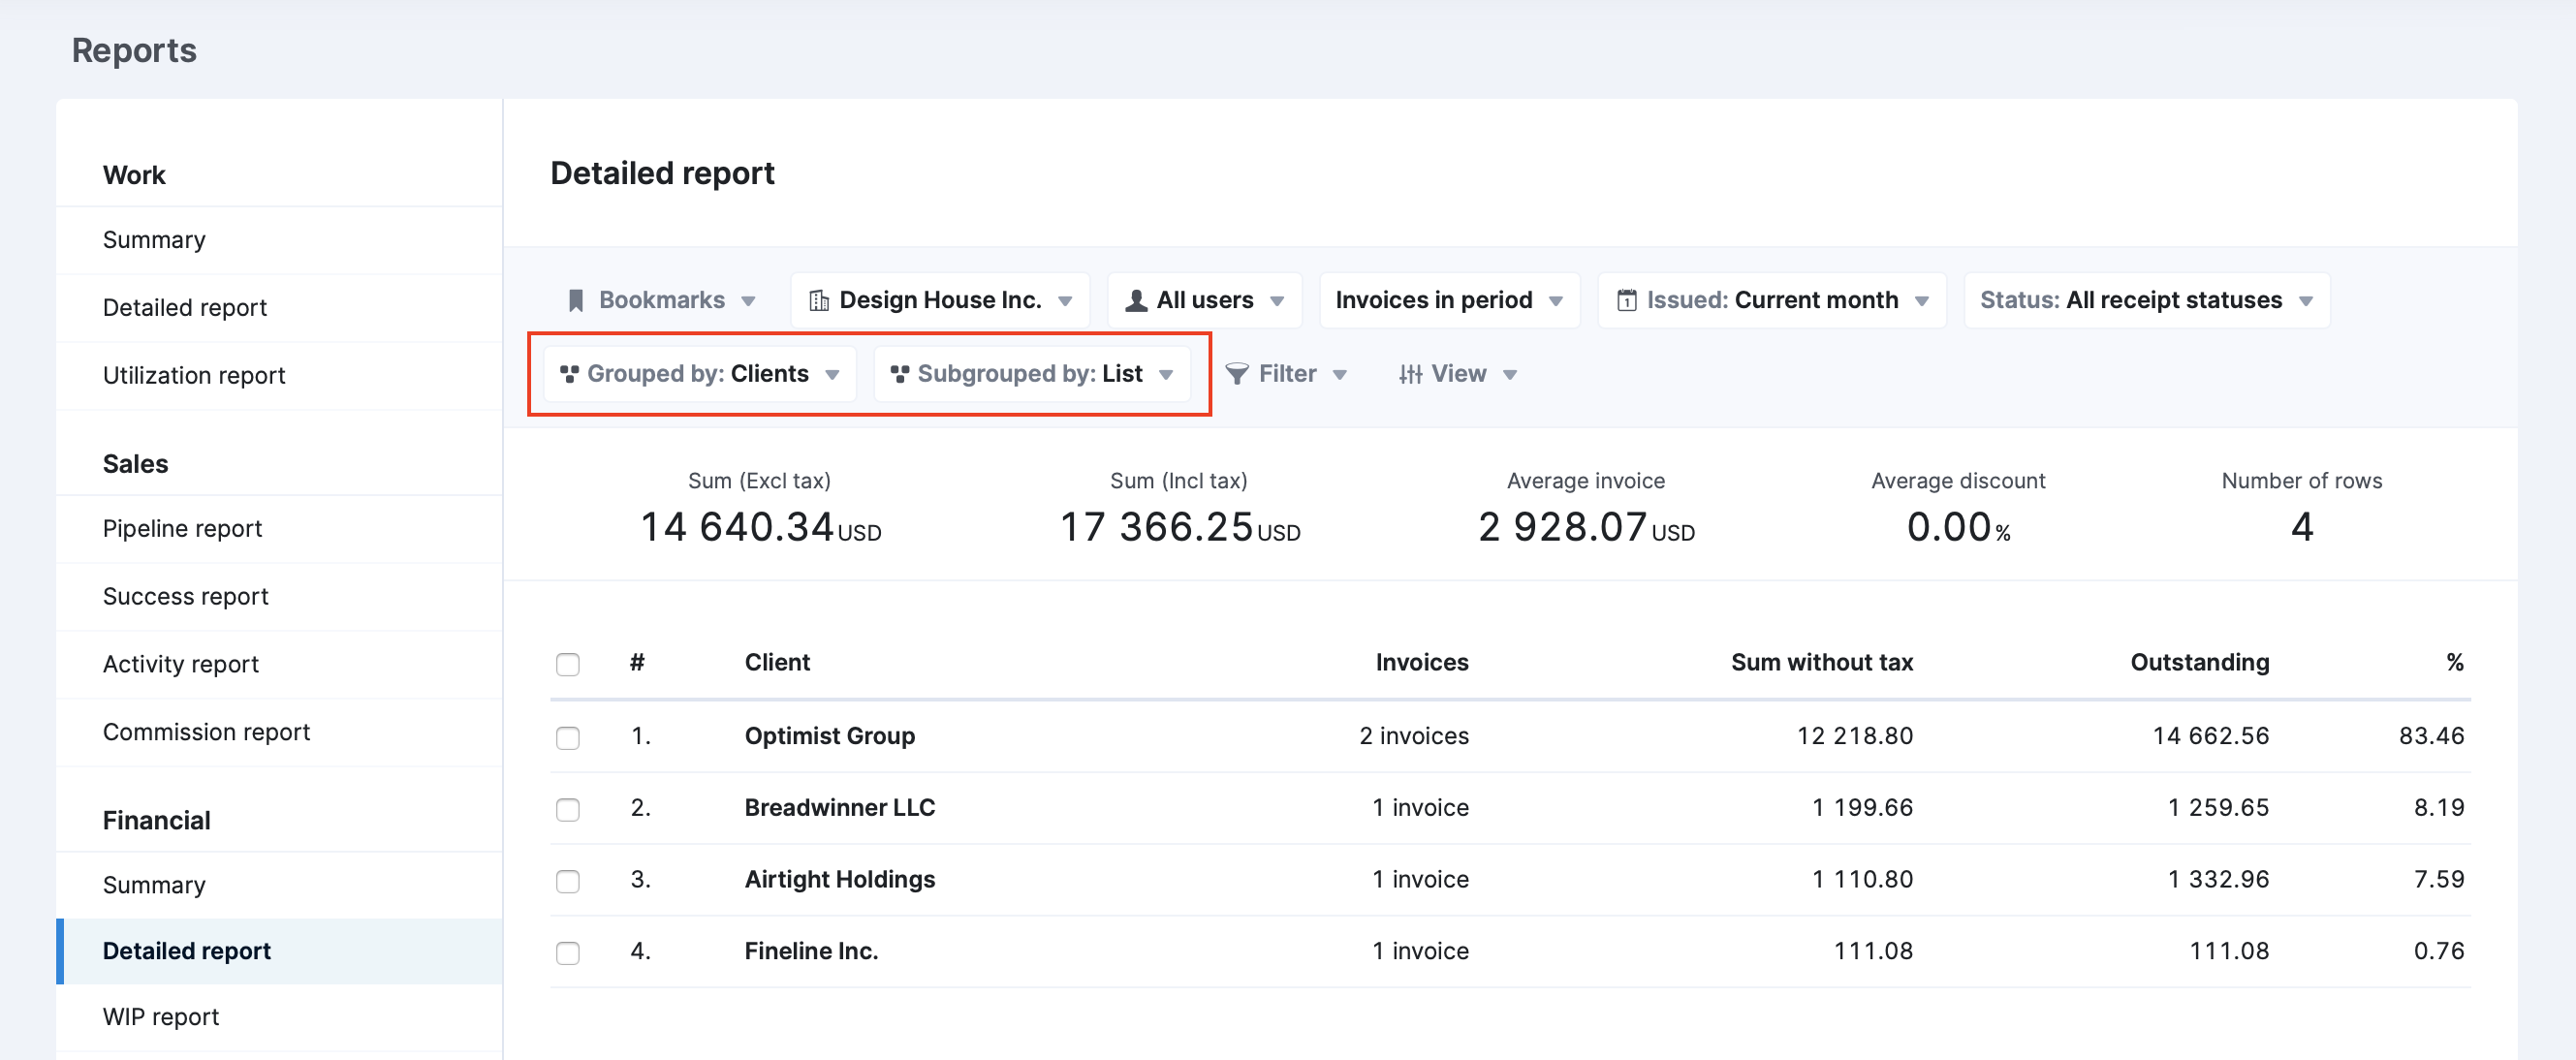
Task: Click the grouping icon beside Grouped by
Action: pos(569,374)
